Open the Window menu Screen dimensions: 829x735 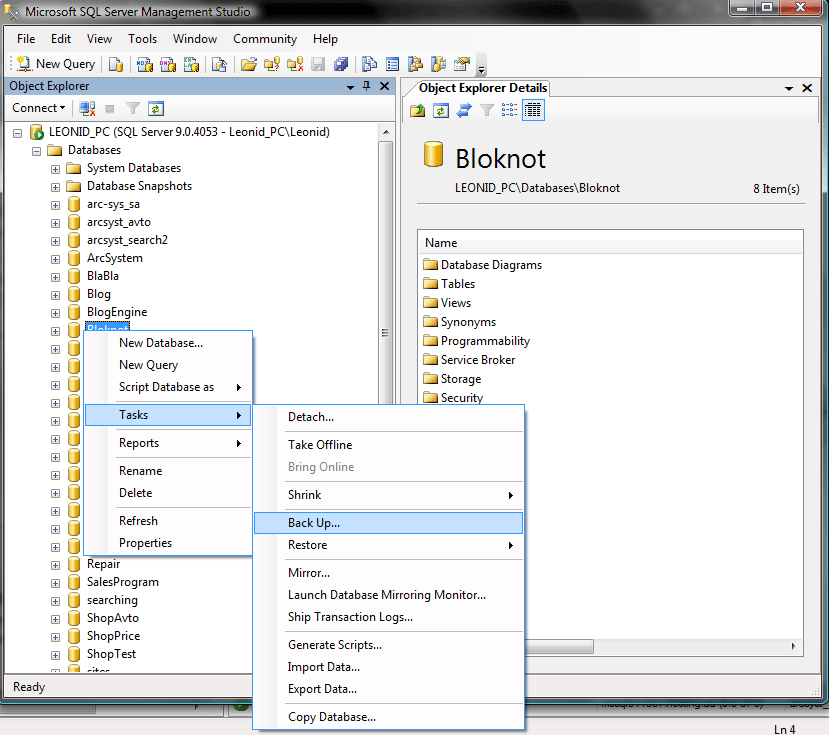(195, 39)
